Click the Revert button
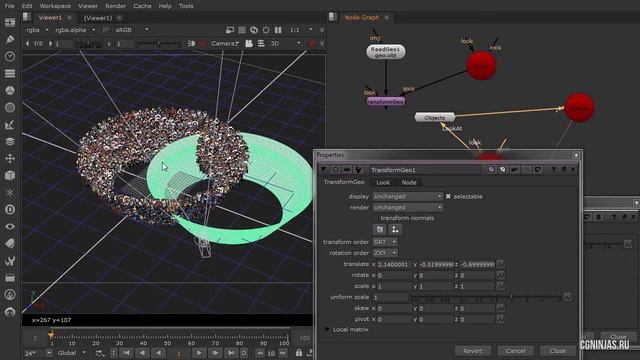 coord(473,351)
